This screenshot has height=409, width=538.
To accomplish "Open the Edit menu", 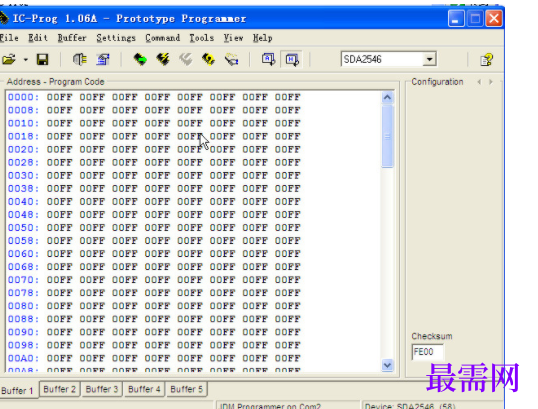I will 38,38.
